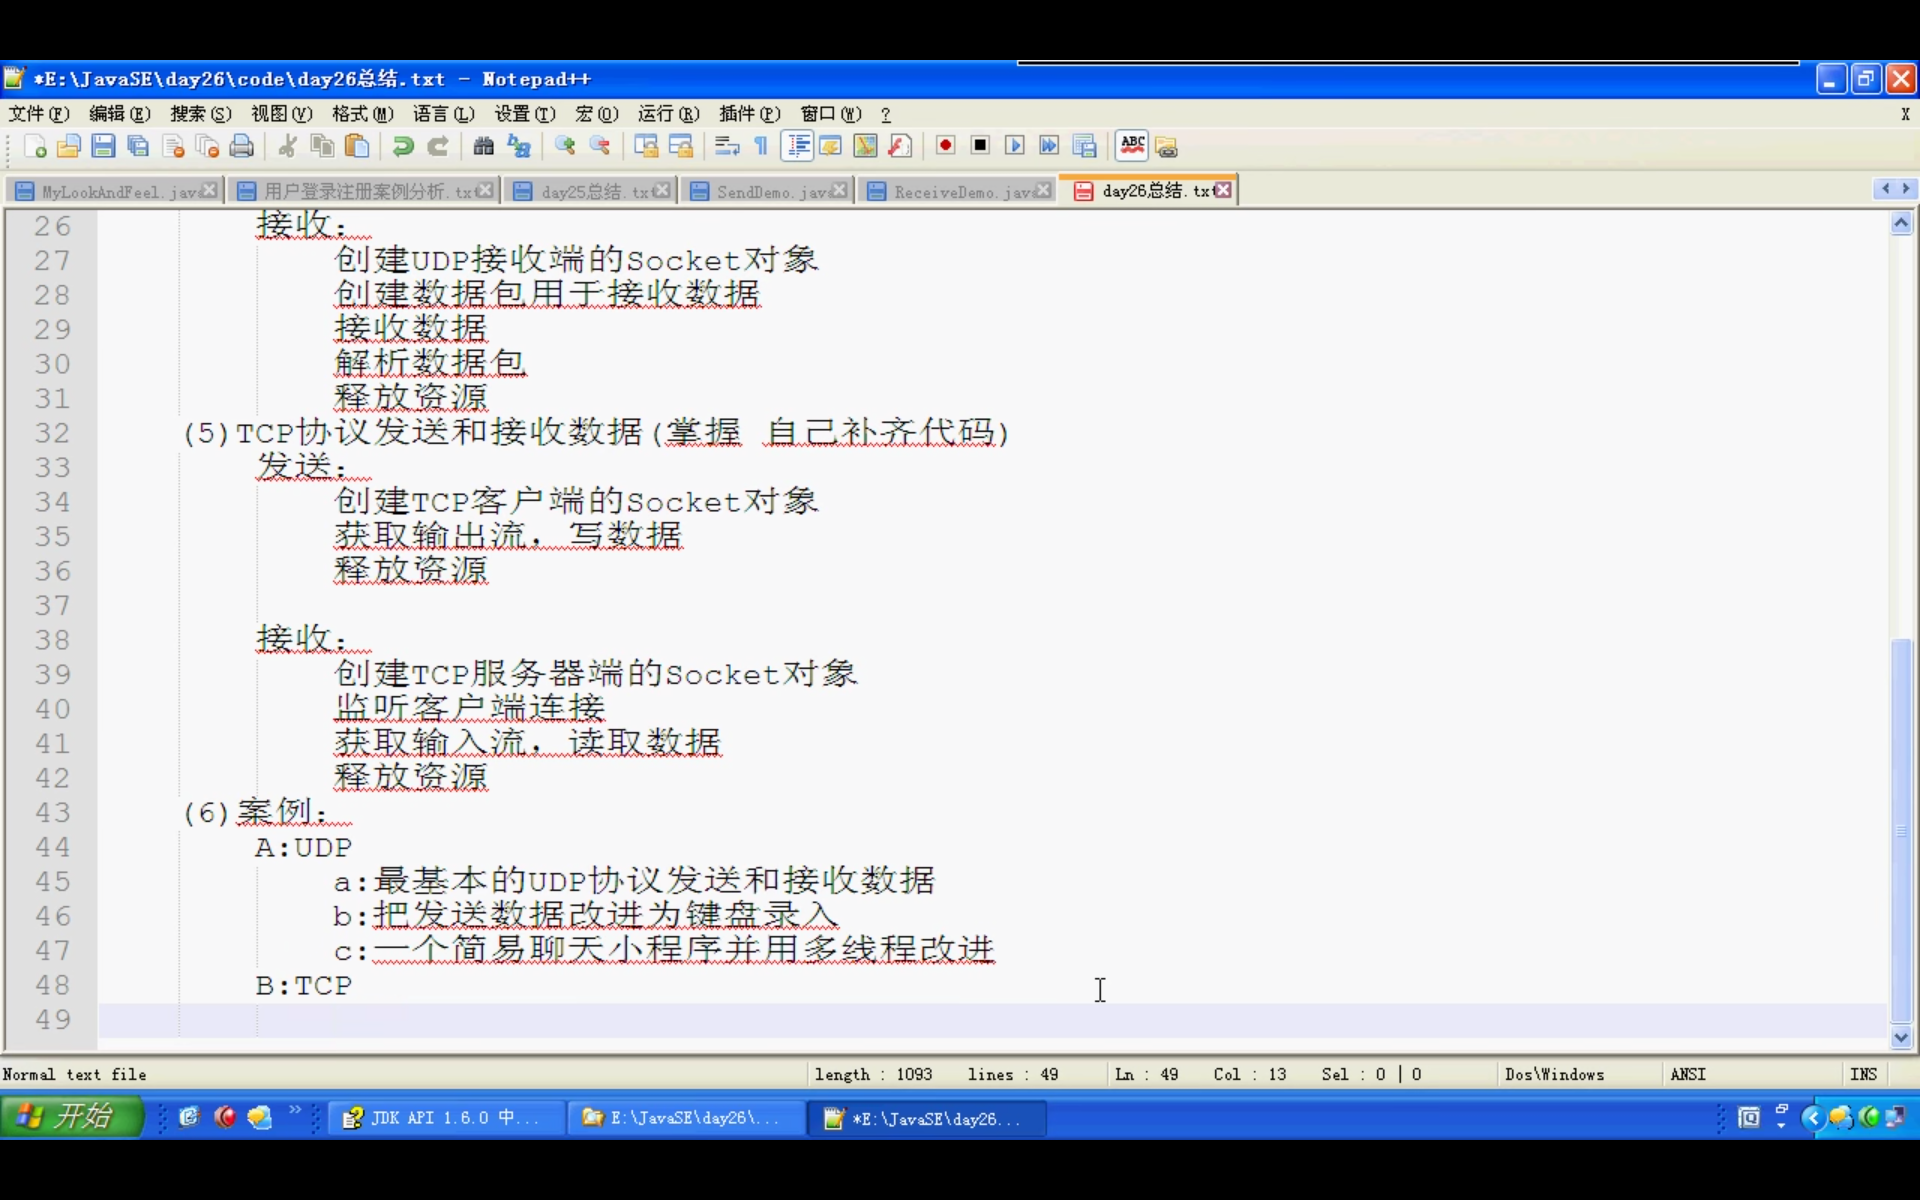Image resolution: width=1920 pixels, height=1200 pixels.
Task: Undo the last edit
Action: [x=403, y=147]
